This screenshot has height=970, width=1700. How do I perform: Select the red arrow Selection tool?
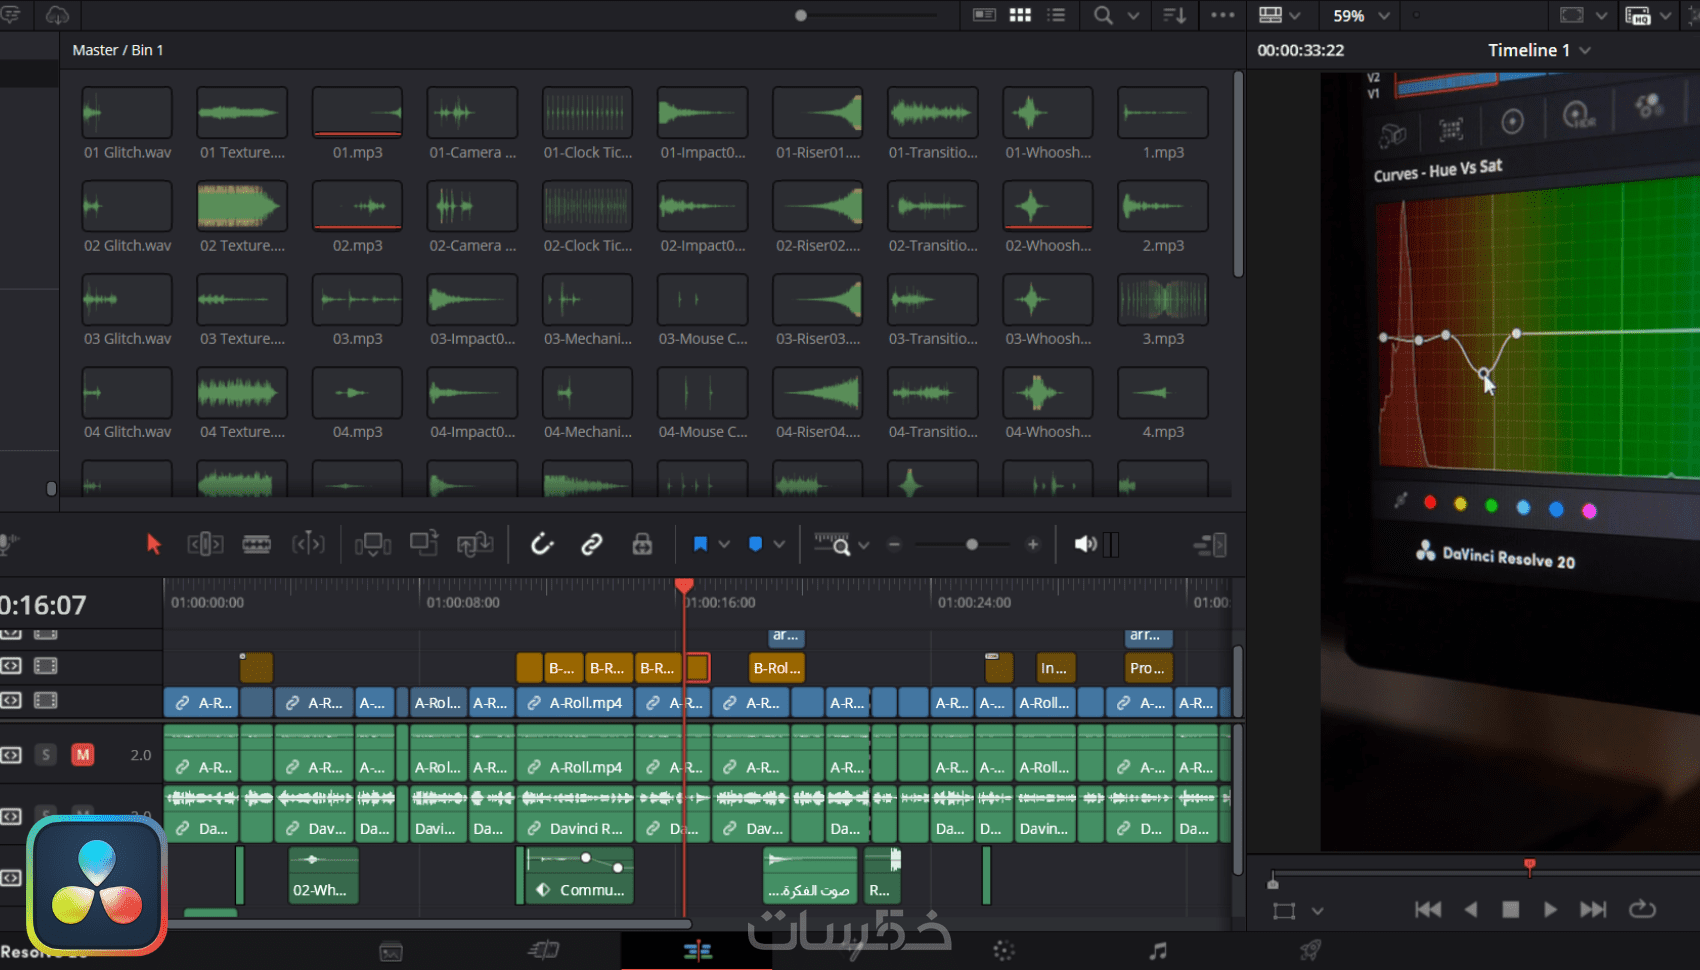[x=153, y=544]
